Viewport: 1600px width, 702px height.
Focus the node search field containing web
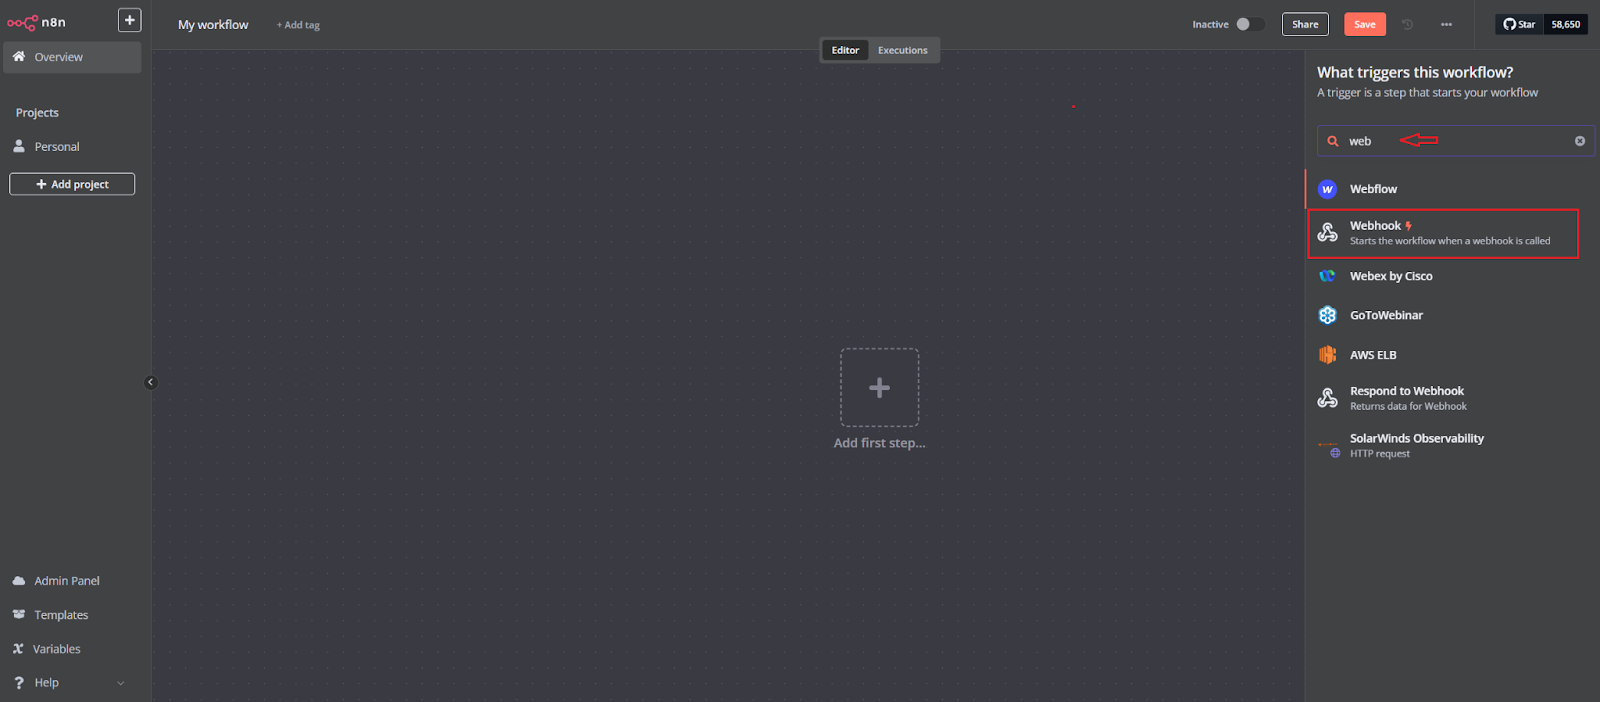1455,141
